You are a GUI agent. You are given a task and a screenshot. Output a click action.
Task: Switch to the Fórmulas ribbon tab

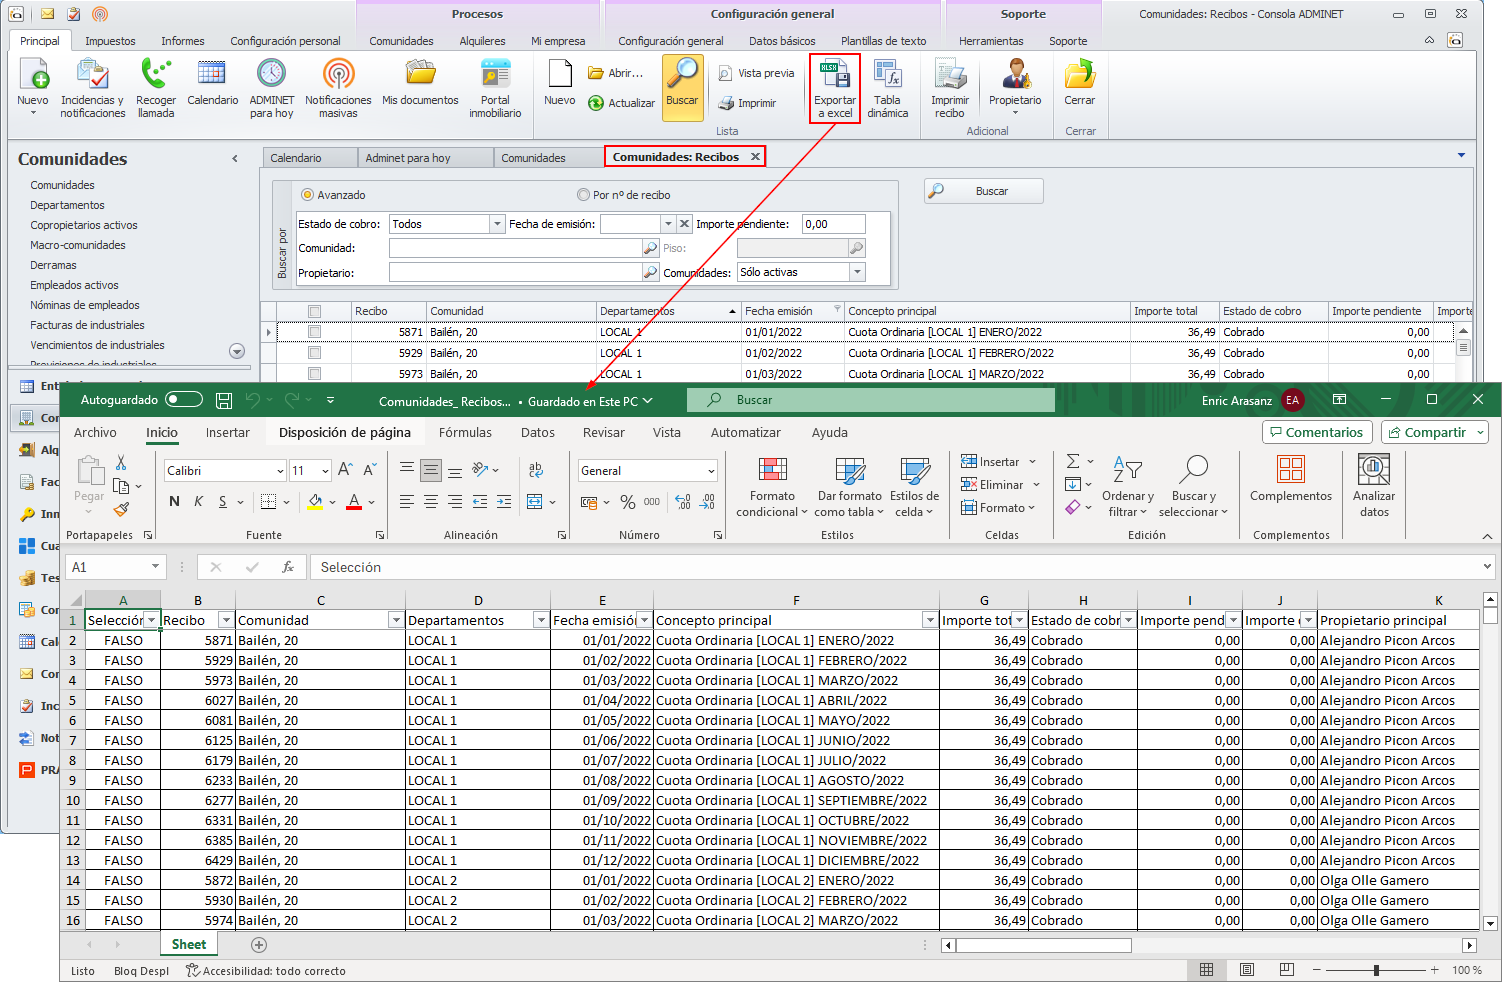pyautogui.click(x=465, y=433)
